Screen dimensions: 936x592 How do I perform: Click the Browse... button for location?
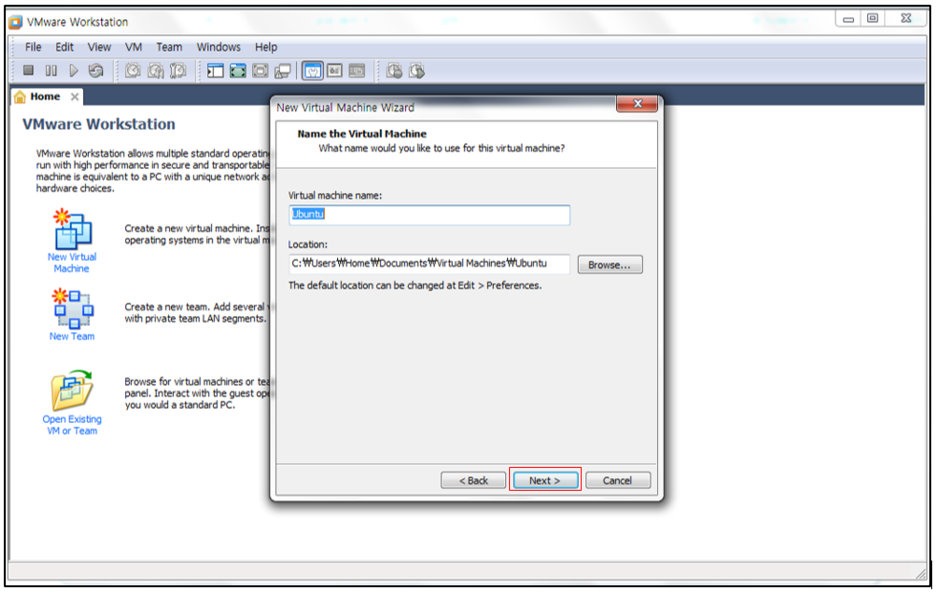click(x=609, y=265)
